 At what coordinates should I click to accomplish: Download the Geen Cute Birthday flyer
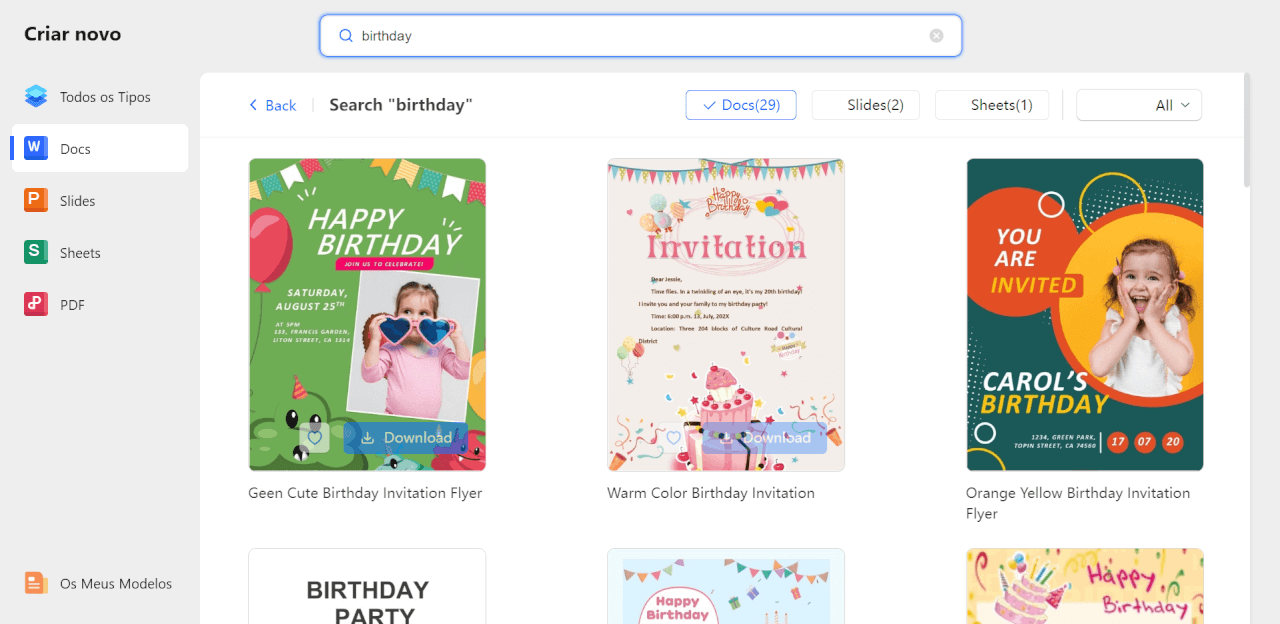[x=406, y=438]
